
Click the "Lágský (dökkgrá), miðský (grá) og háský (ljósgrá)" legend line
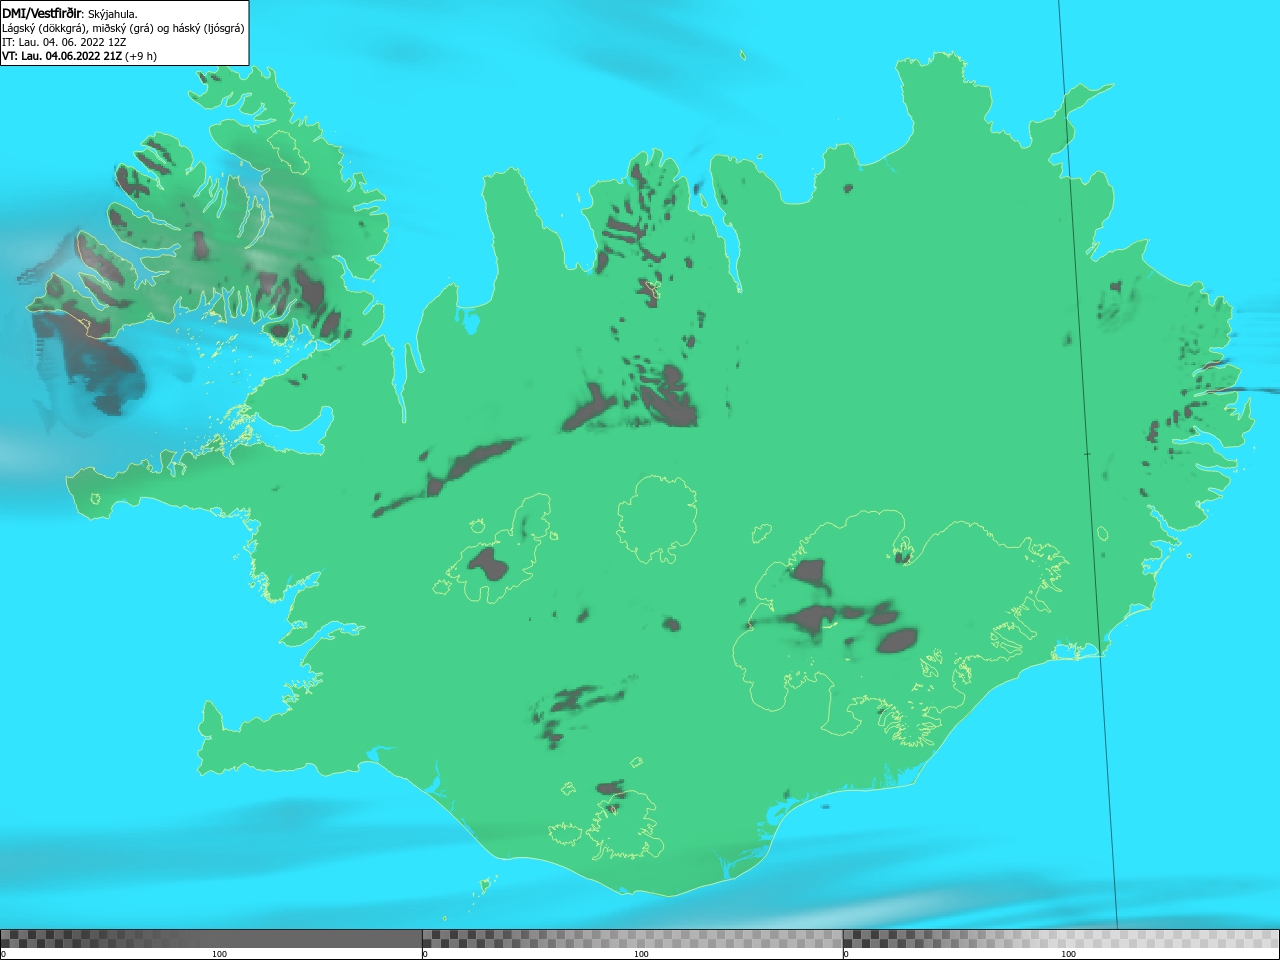pyautogui.click(x=123, y=28)
